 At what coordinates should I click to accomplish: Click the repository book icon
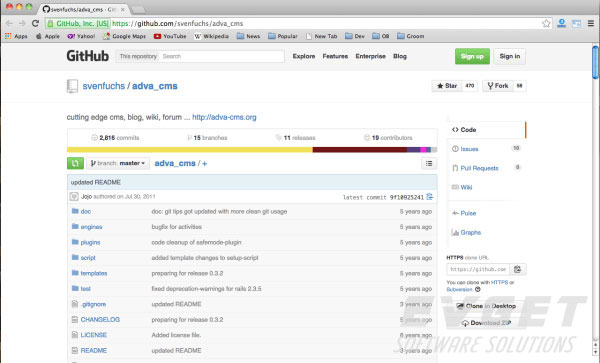[x=72, y=86]
